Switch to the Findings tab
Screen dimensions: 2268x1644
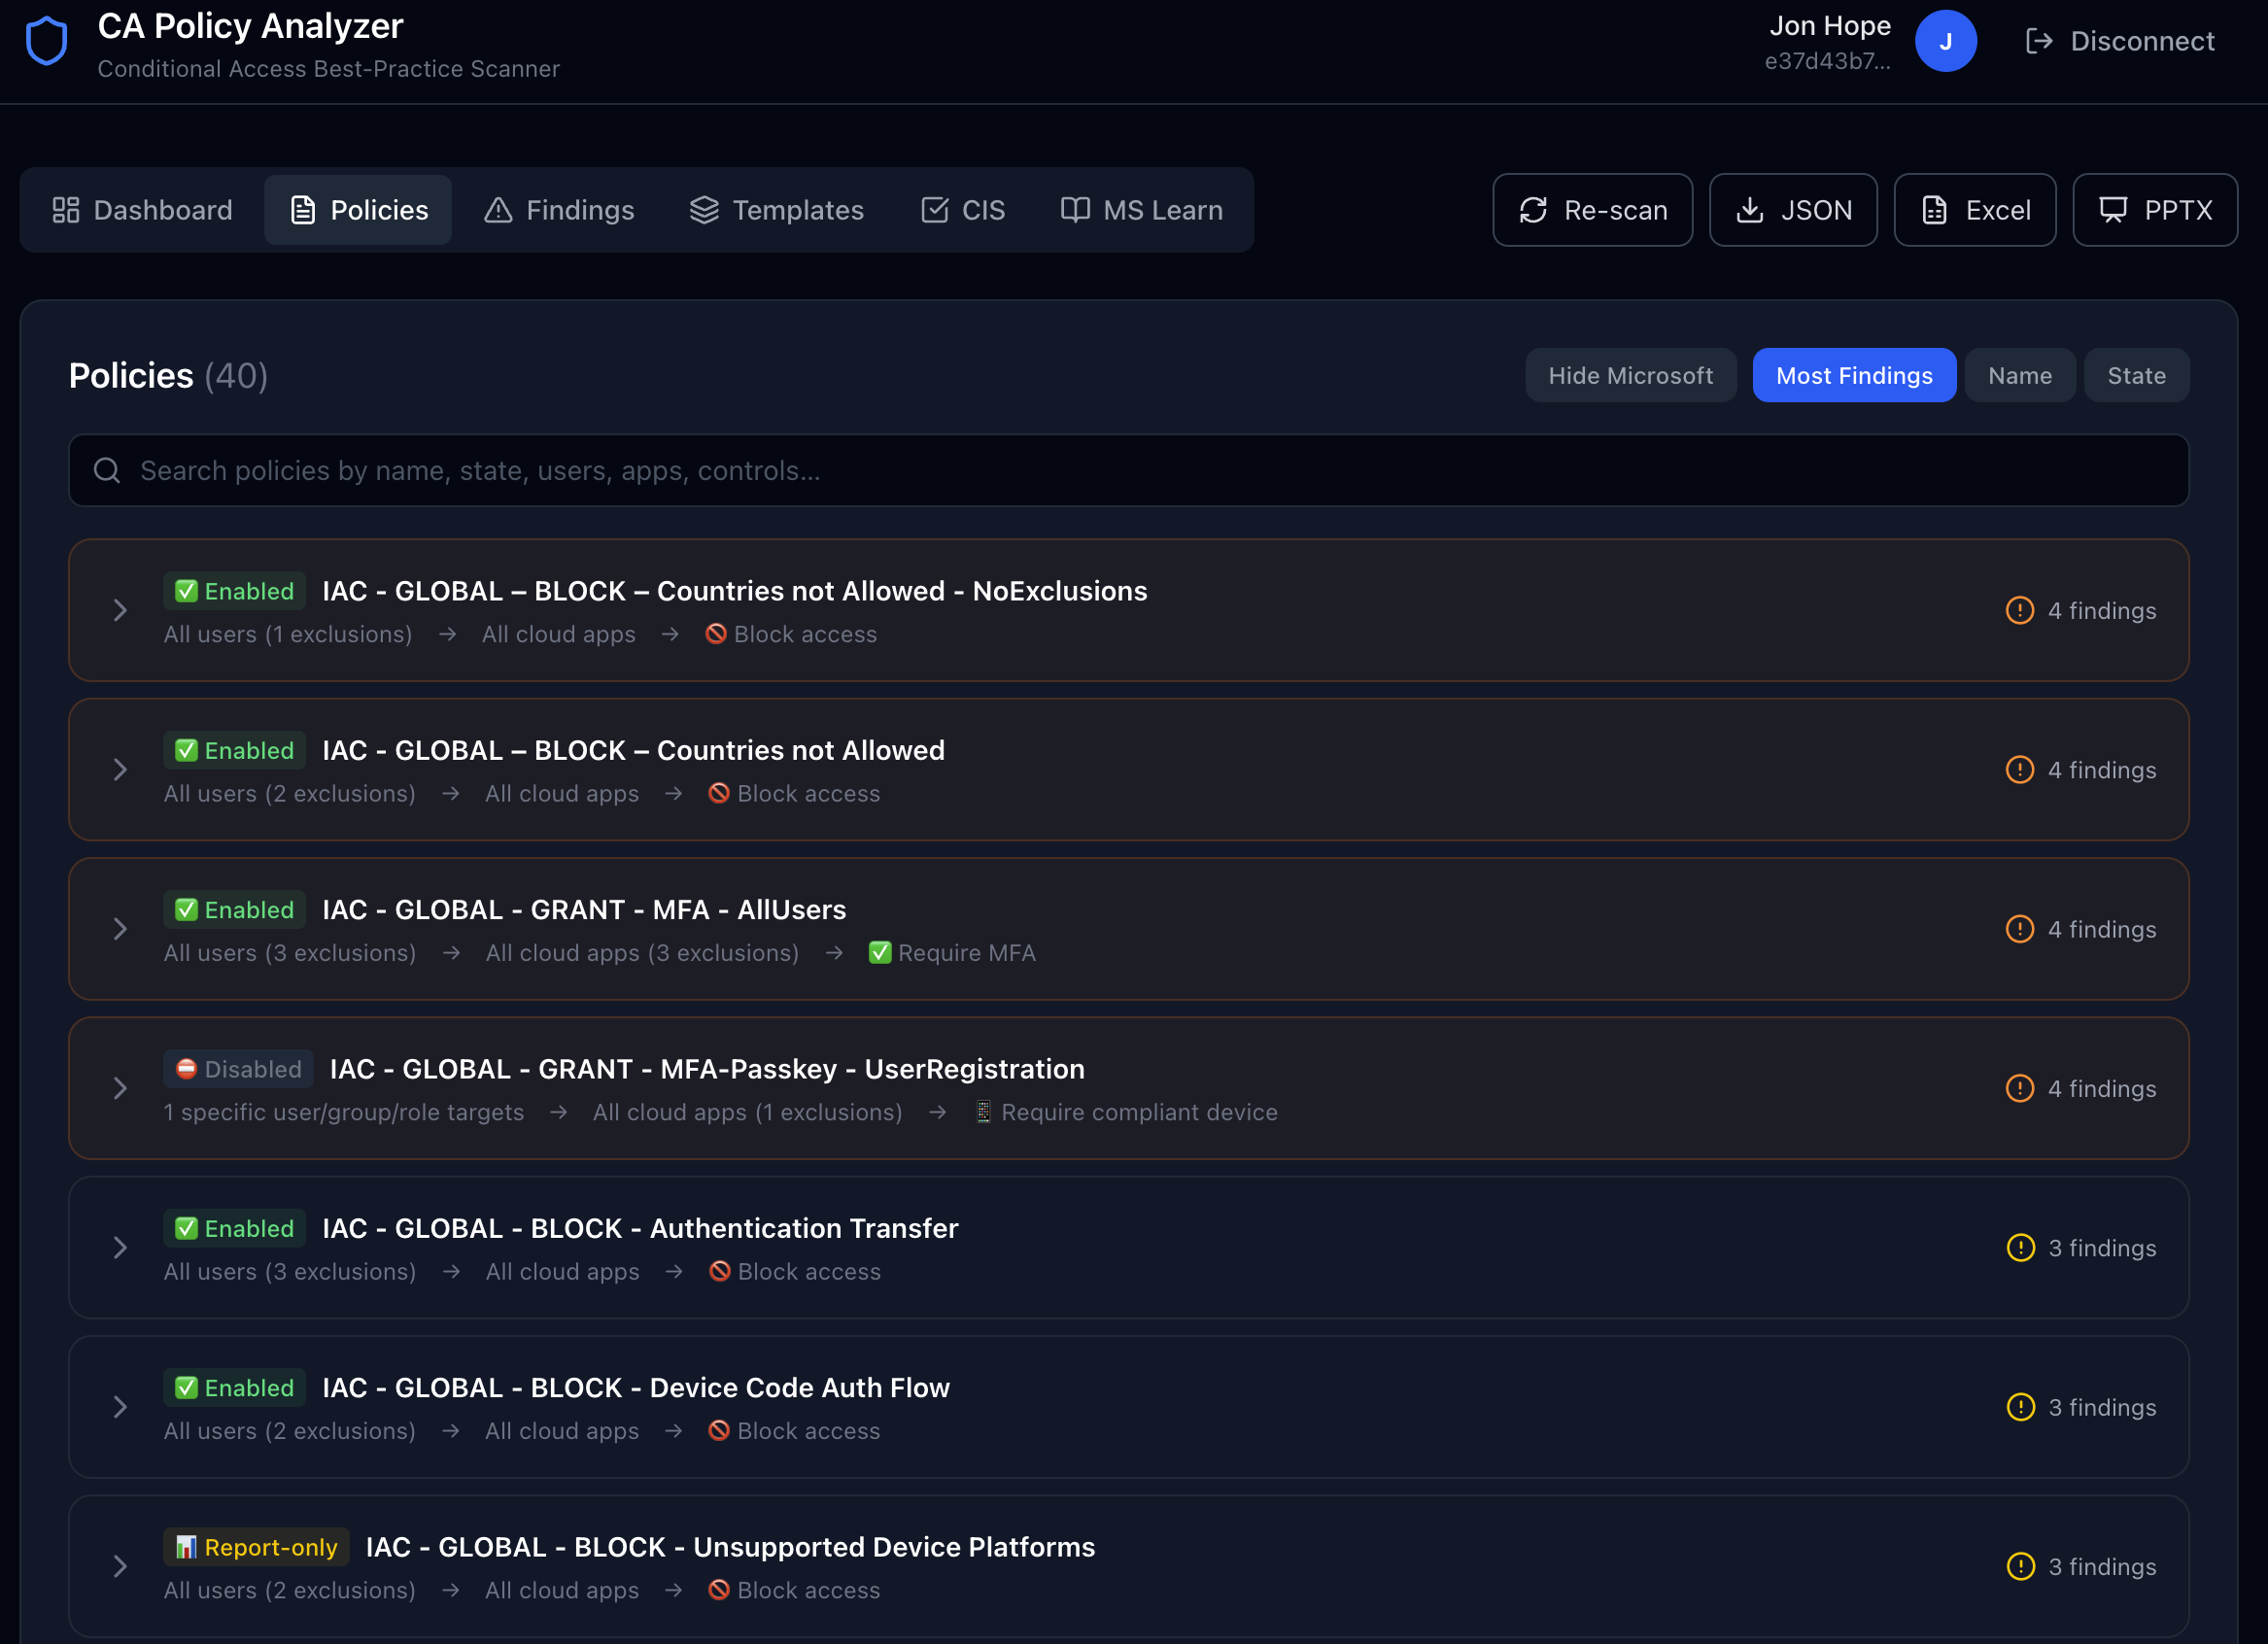click(559, 210)
